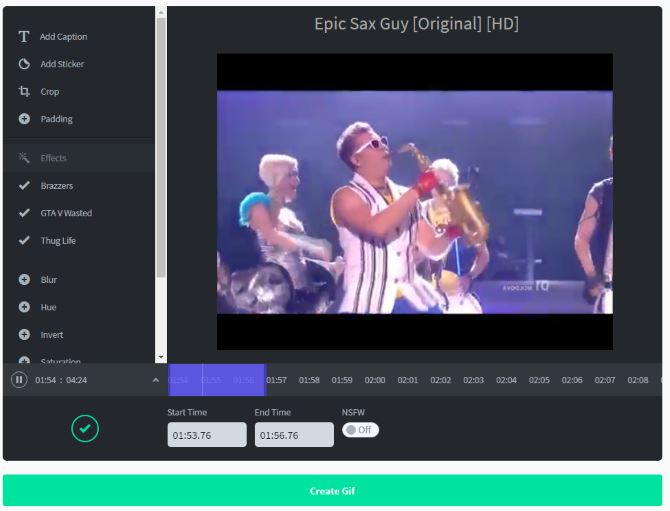Click the Add Sticker icon
The width and height of the screenshot is (670, 511).
24,64
